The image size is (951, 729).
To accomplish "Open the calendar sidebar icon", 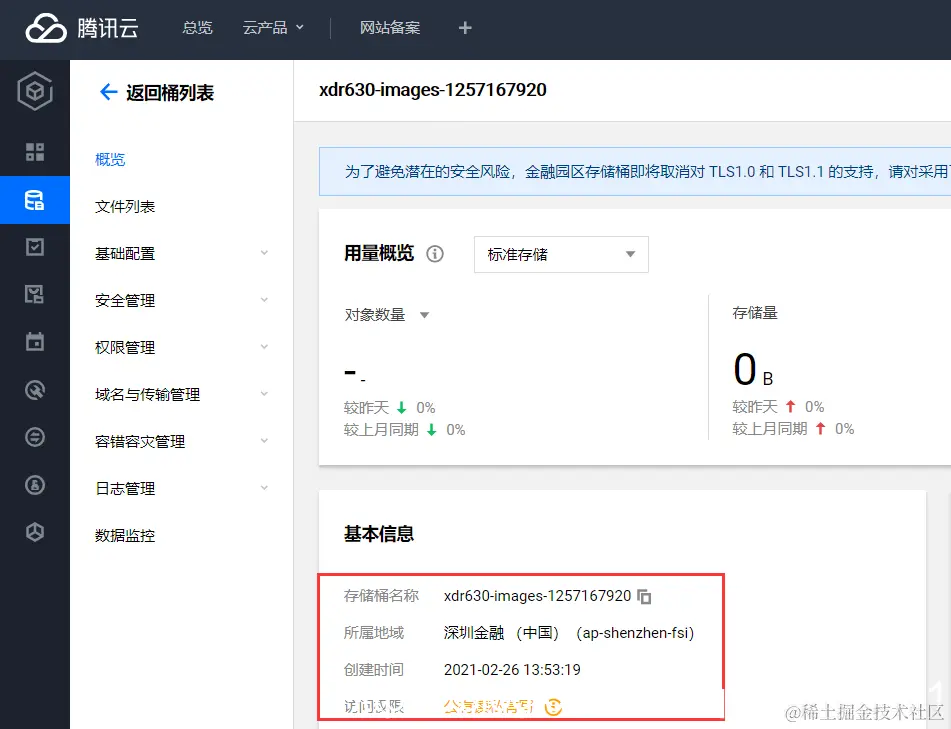I will (35, 341).
